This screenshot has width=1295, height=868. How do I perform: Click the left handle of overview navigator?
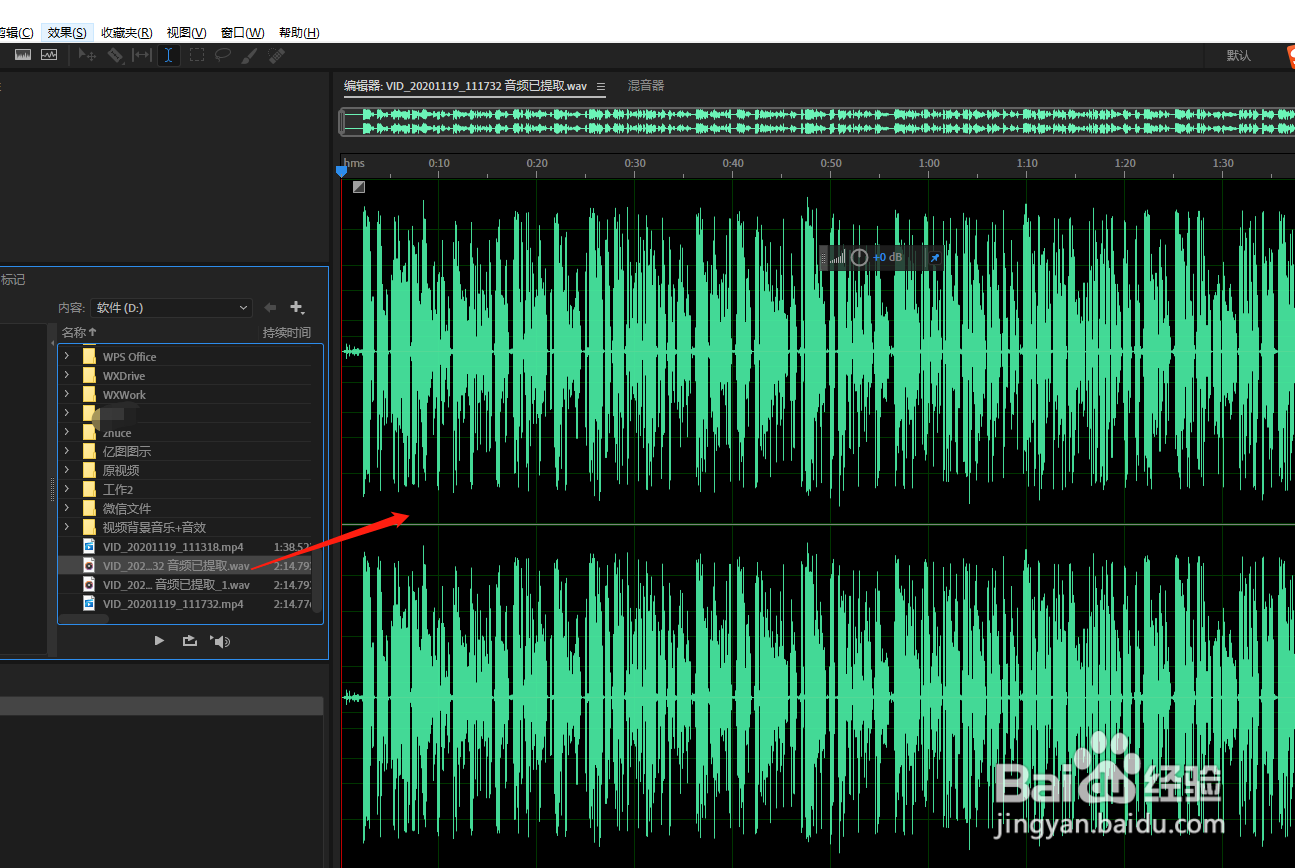point(342,122)
